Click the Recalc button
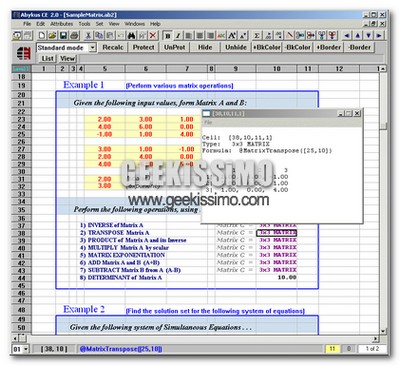 pyautogui.click(x=113, y=47)
